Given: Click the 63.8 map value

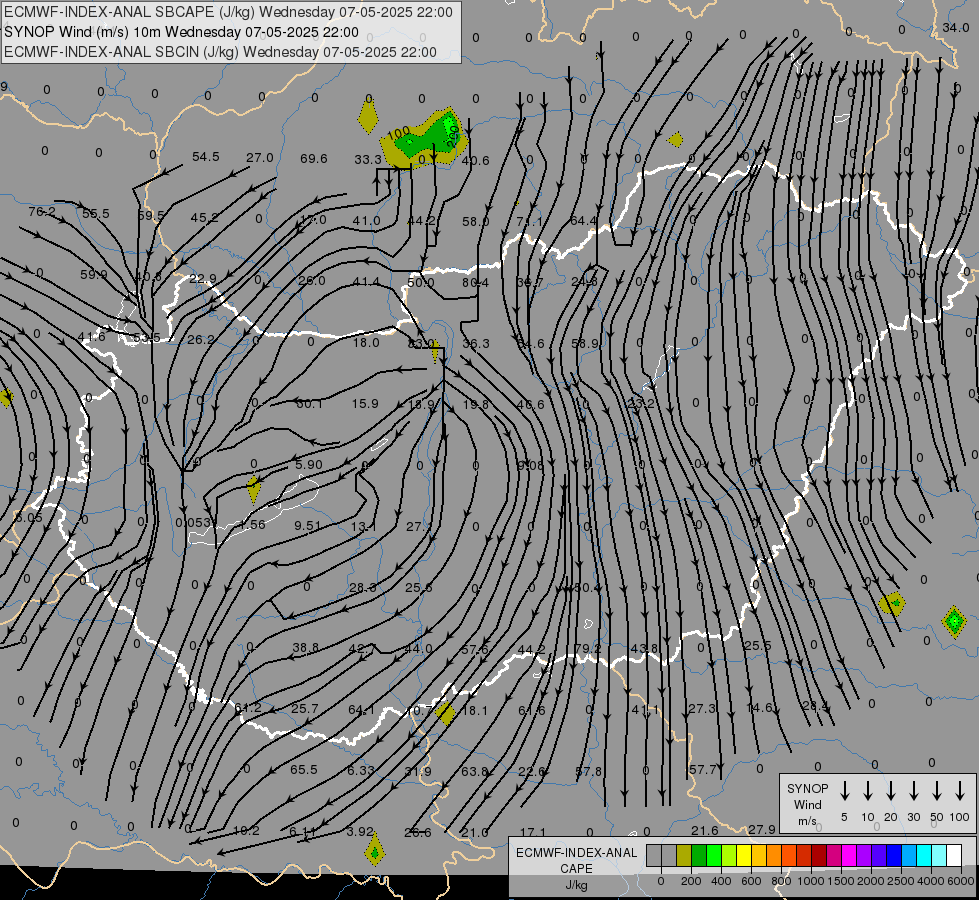Looking at the screenshot, I should pos(475,772).
